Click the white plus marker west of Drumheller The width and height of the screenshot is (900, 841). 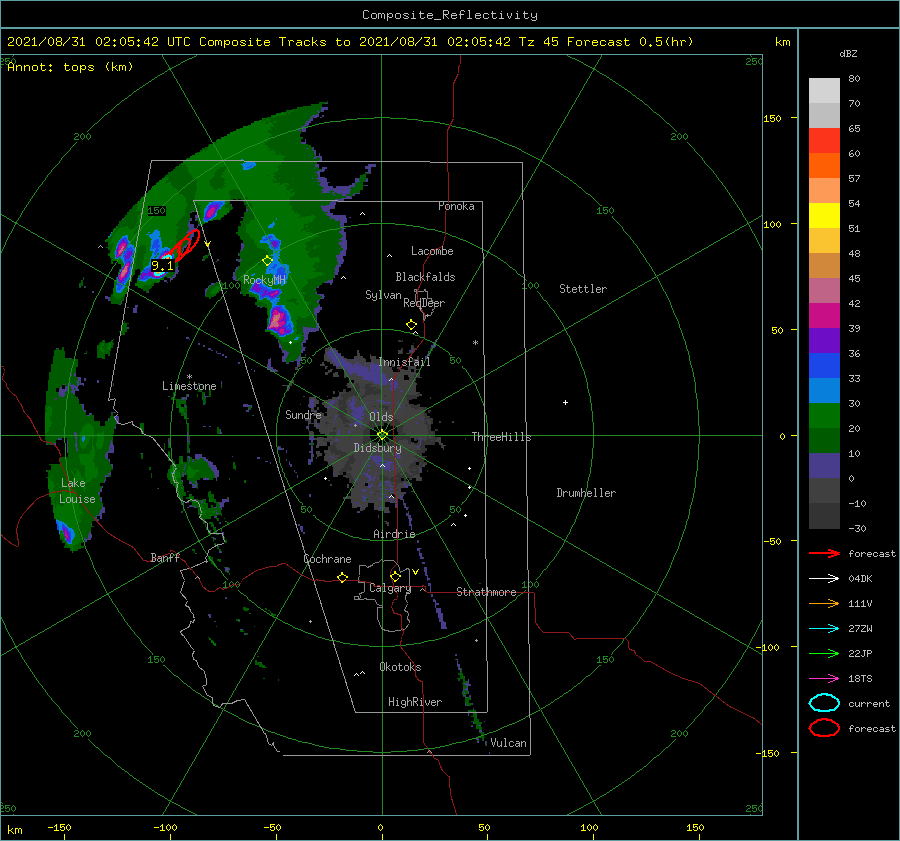click(x=565, y=402)
